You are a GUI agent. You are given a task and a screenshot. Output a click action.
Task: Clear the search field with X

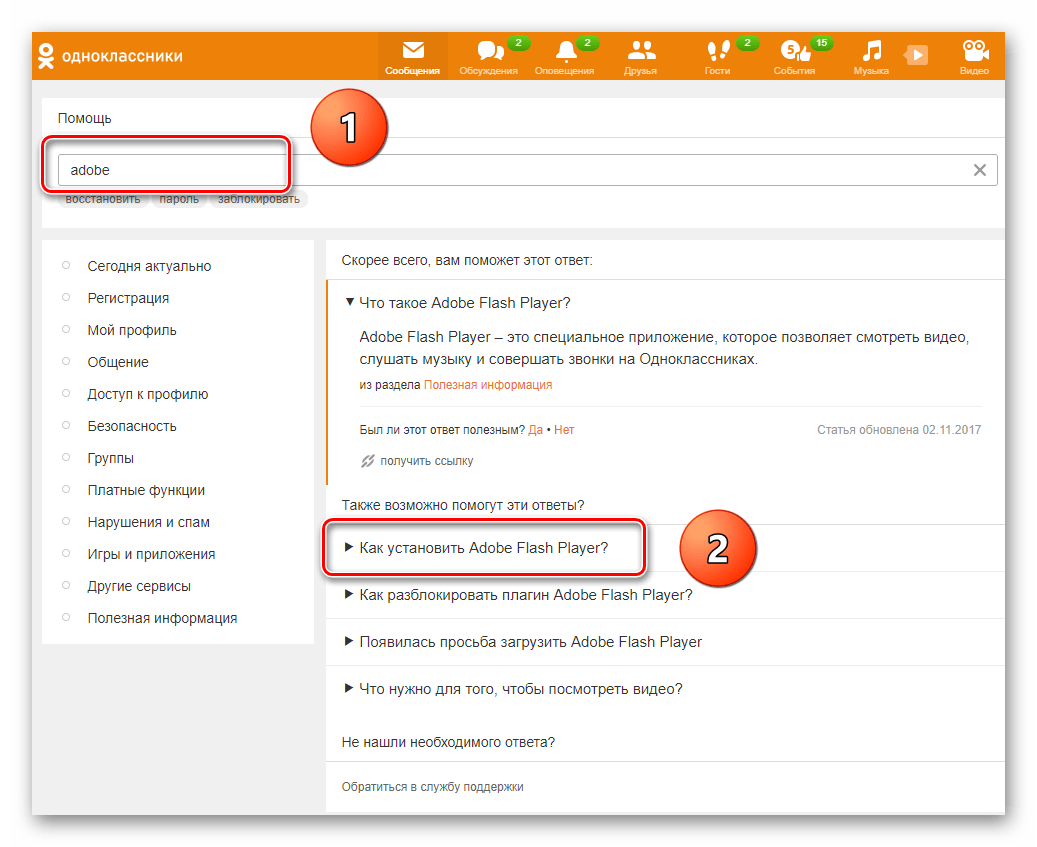click(x=980, y=170)
